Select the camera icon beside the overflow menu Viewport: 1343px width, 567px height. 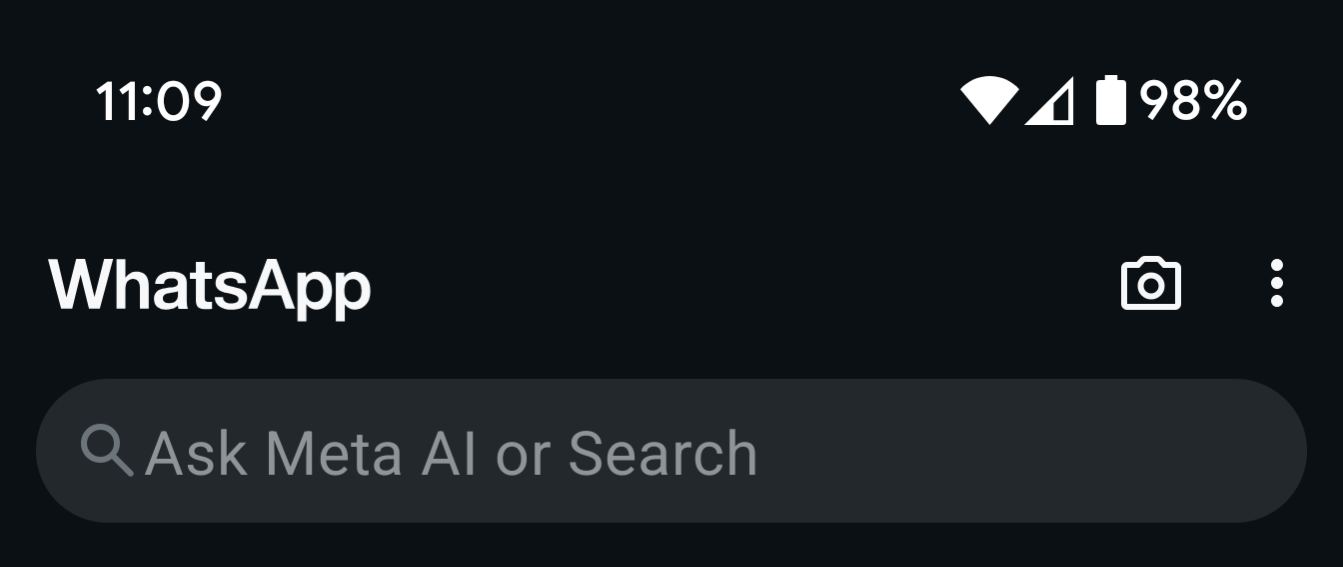pyautogui.click(x=1150, y=284)
